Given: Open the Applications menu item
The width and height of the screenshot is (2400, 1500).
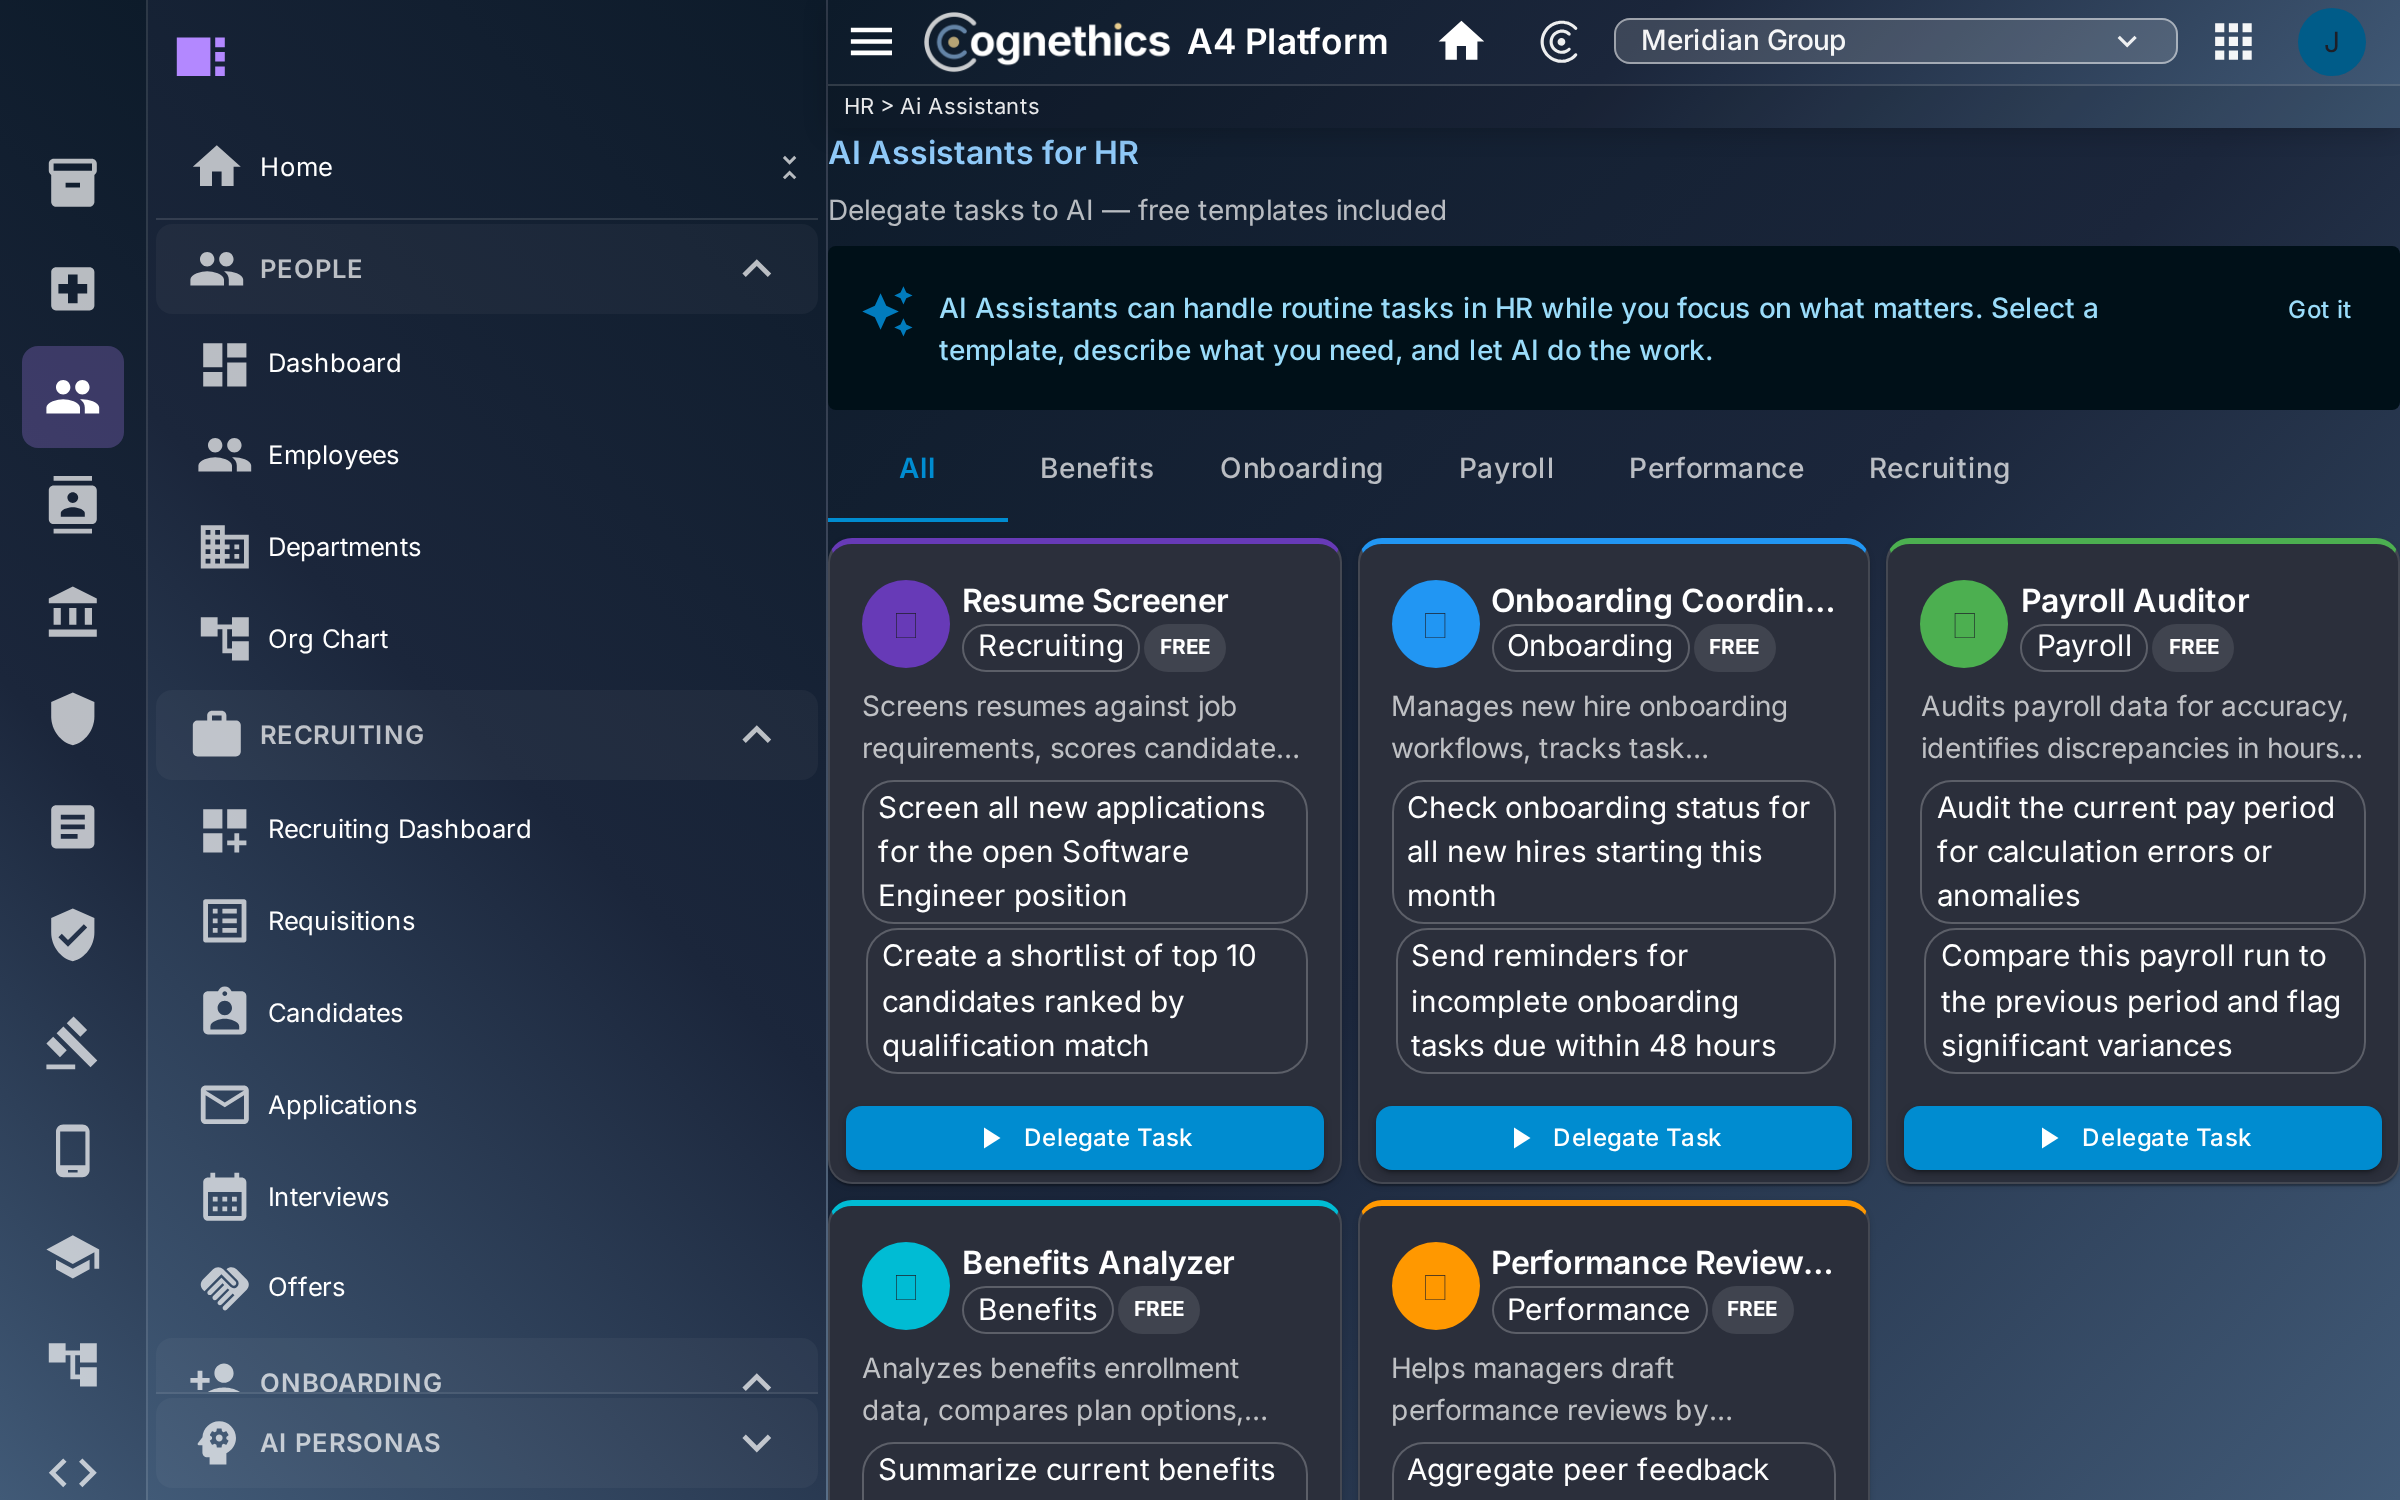Looking at the screenshot, I should click(x=487, y=1105).
